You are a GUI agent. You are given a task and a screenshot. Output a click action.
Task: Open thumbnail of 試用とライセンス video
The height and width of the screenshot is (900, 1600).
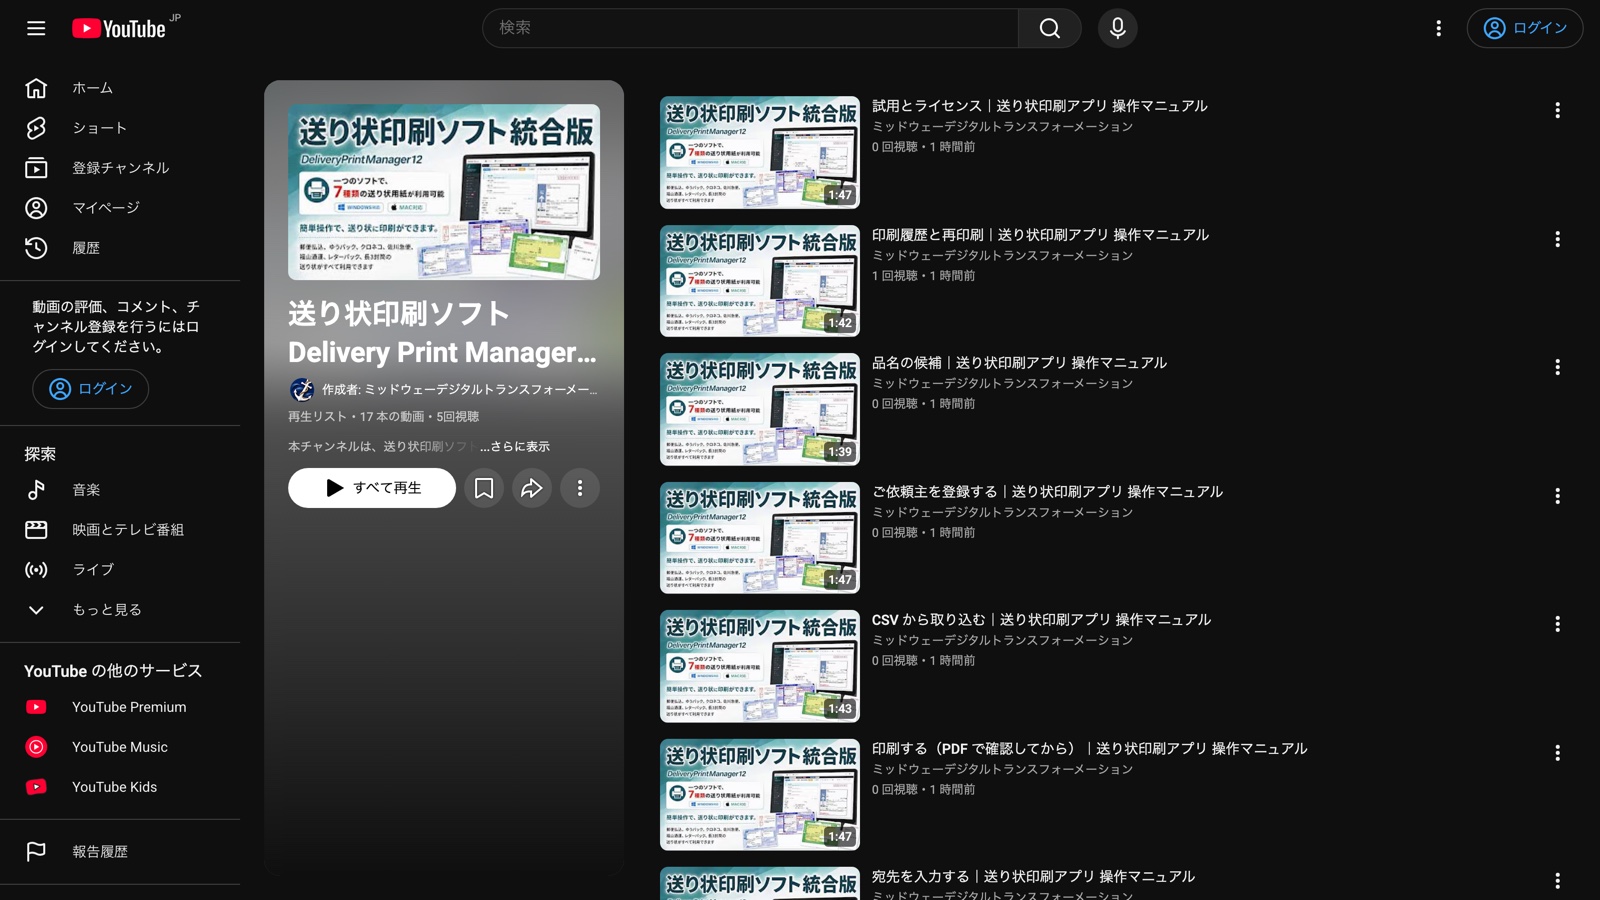(x=760, y=152)
